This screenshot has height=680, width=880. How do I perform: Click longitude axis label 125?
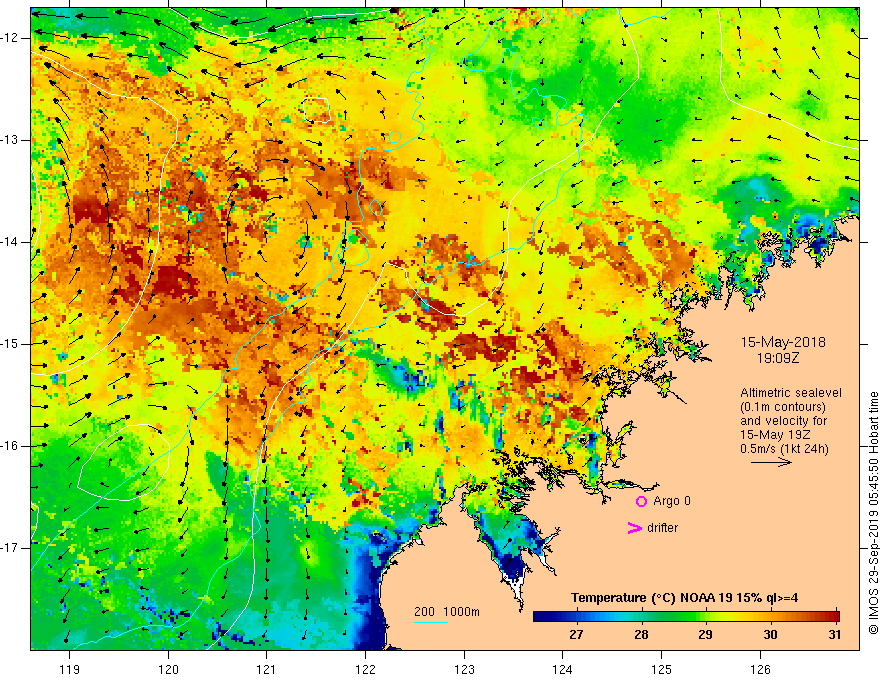click(x=662, y=669)
